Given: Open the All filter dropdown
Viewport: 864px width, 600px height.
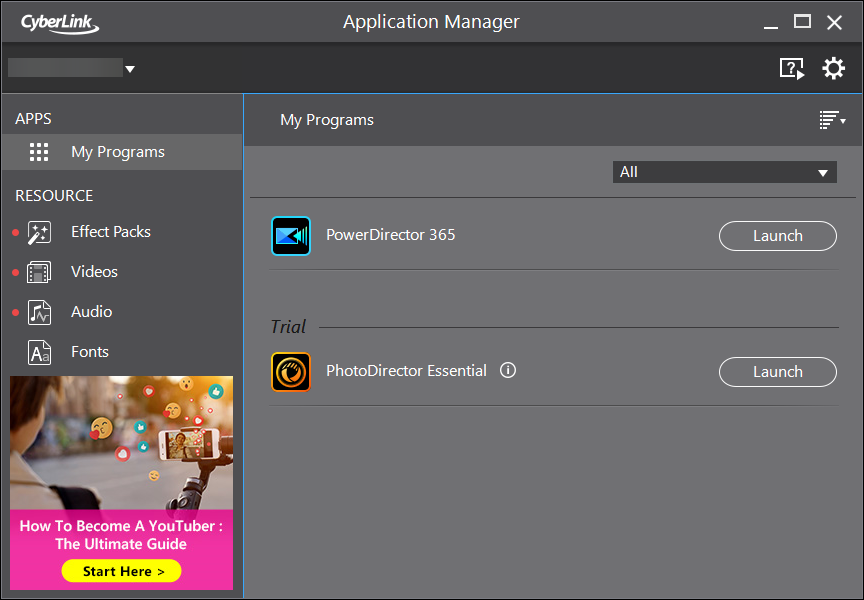Looking at the screenshot, I should [725, 172].
